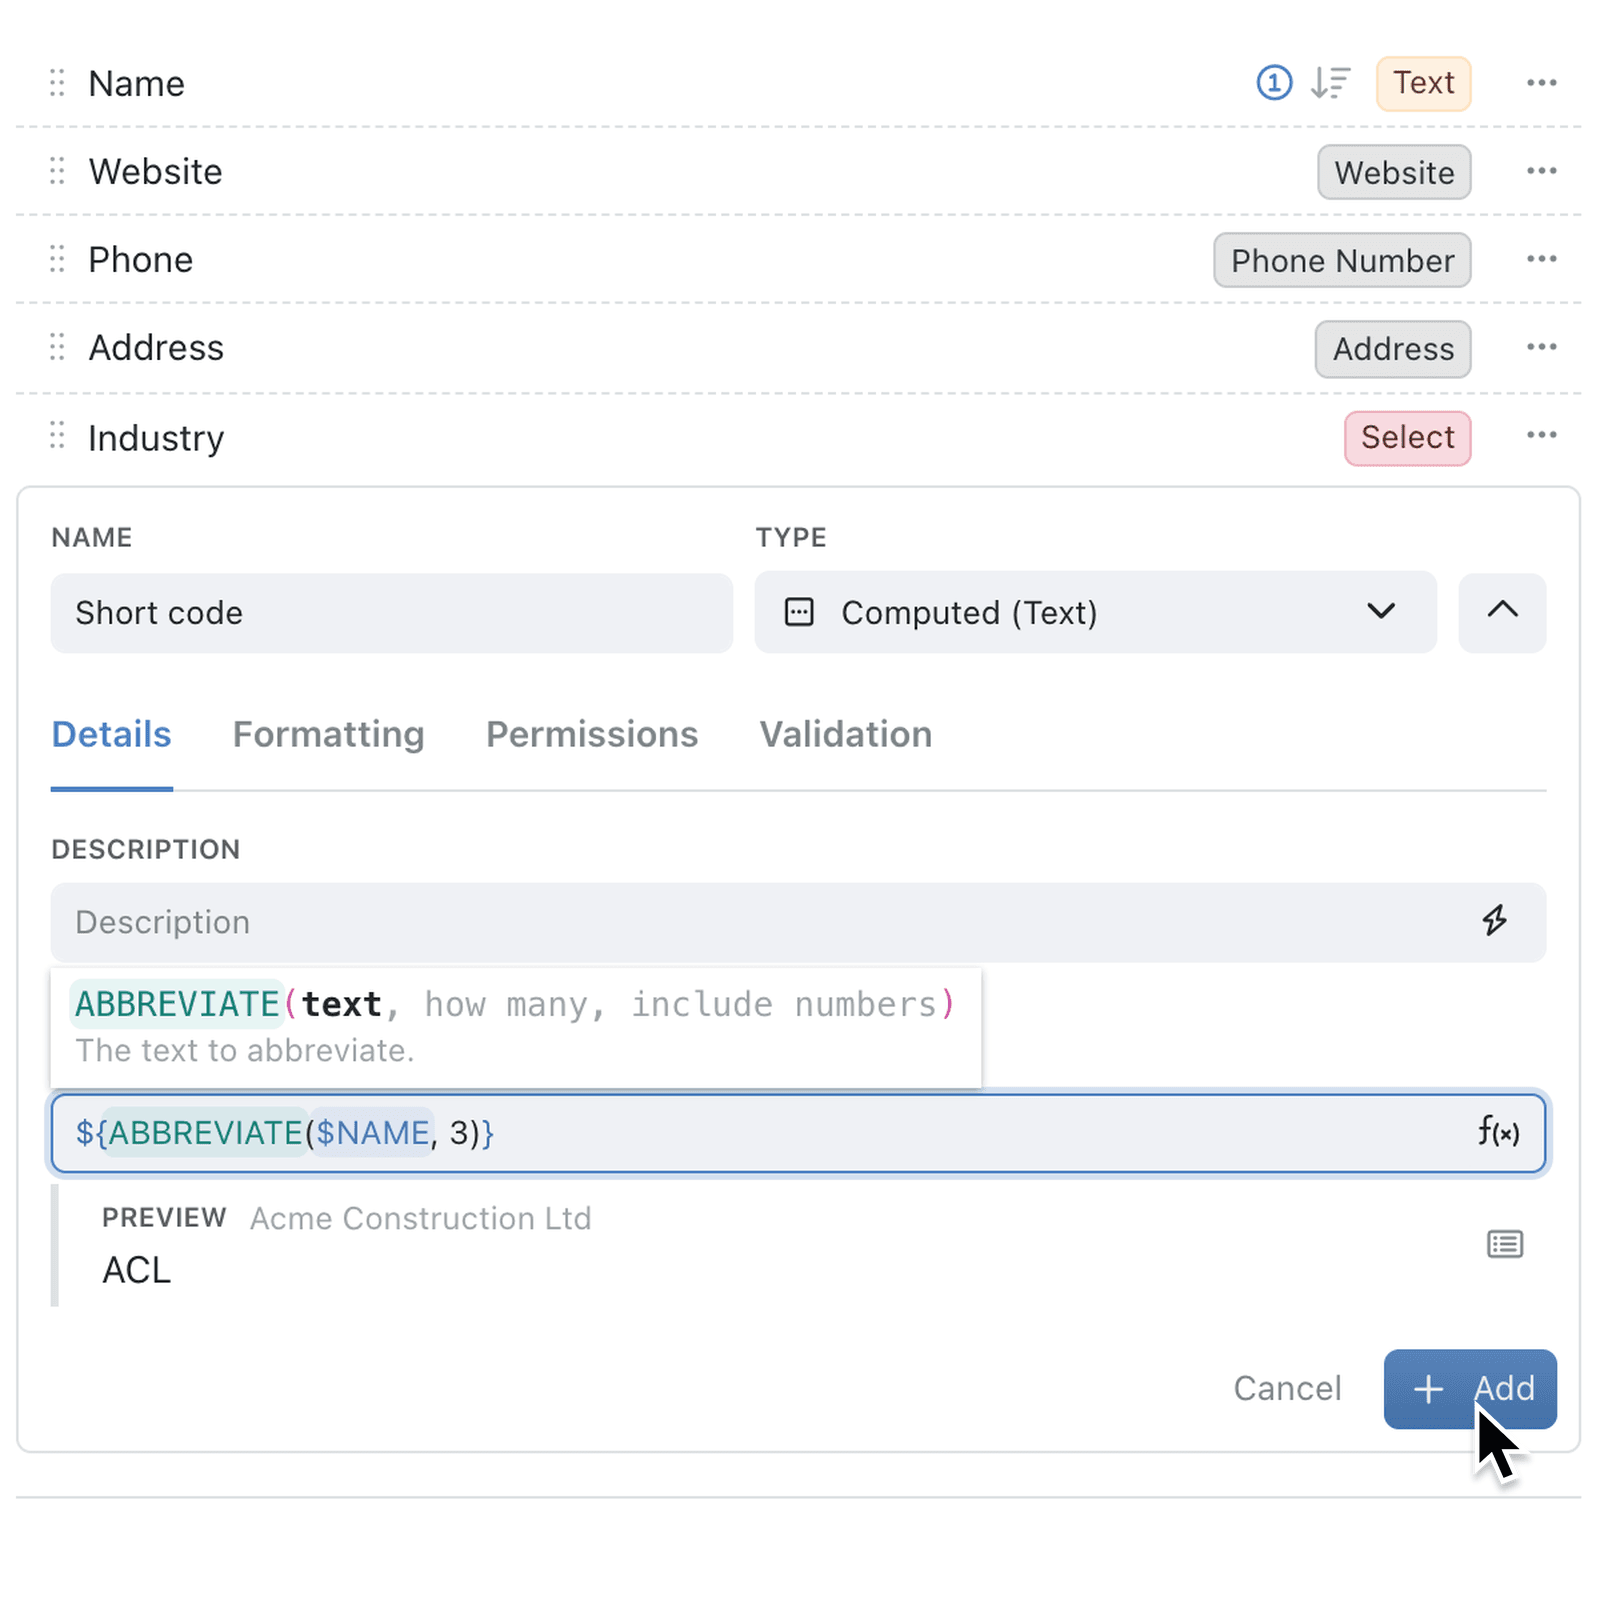Image resolution: width=1600 pixels, height=1600 pixels.
Task: Open the more options menu for Phone
Action: point(1541,259)
